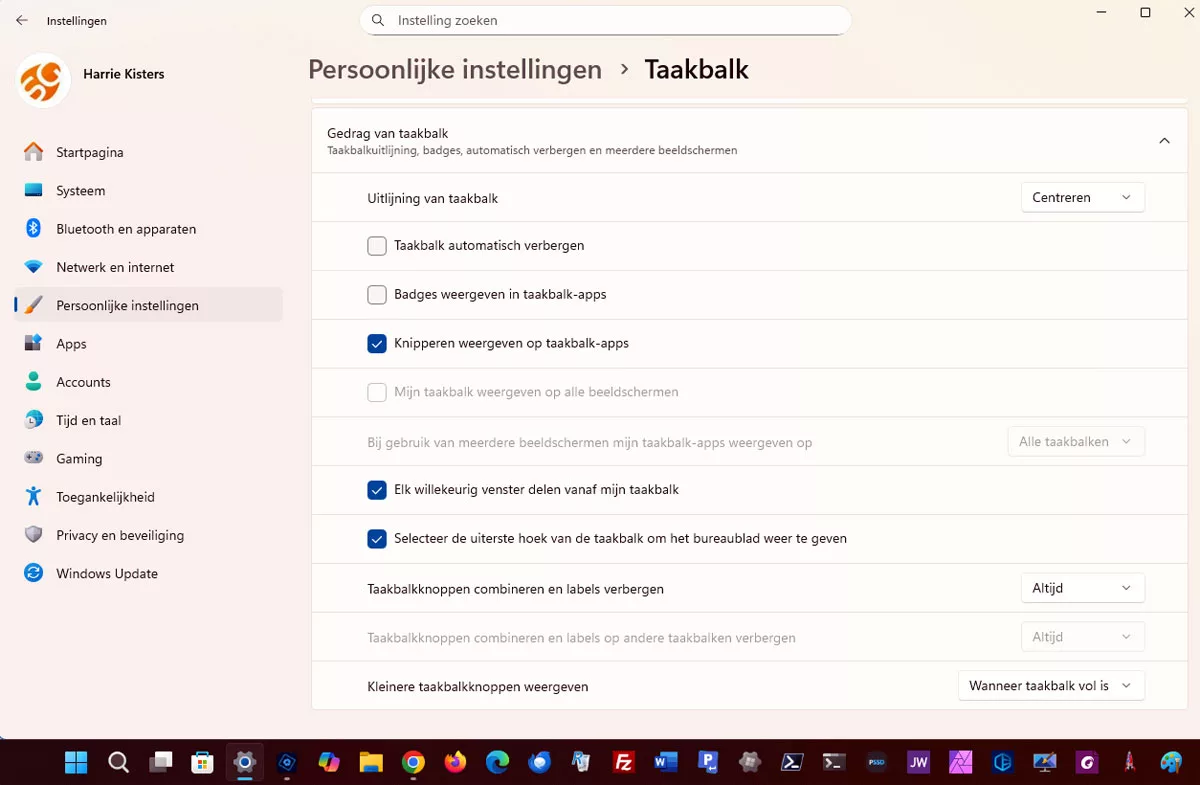
Task: Collapse the Gedrag van taakbalk section
Action: (1164, 141)
